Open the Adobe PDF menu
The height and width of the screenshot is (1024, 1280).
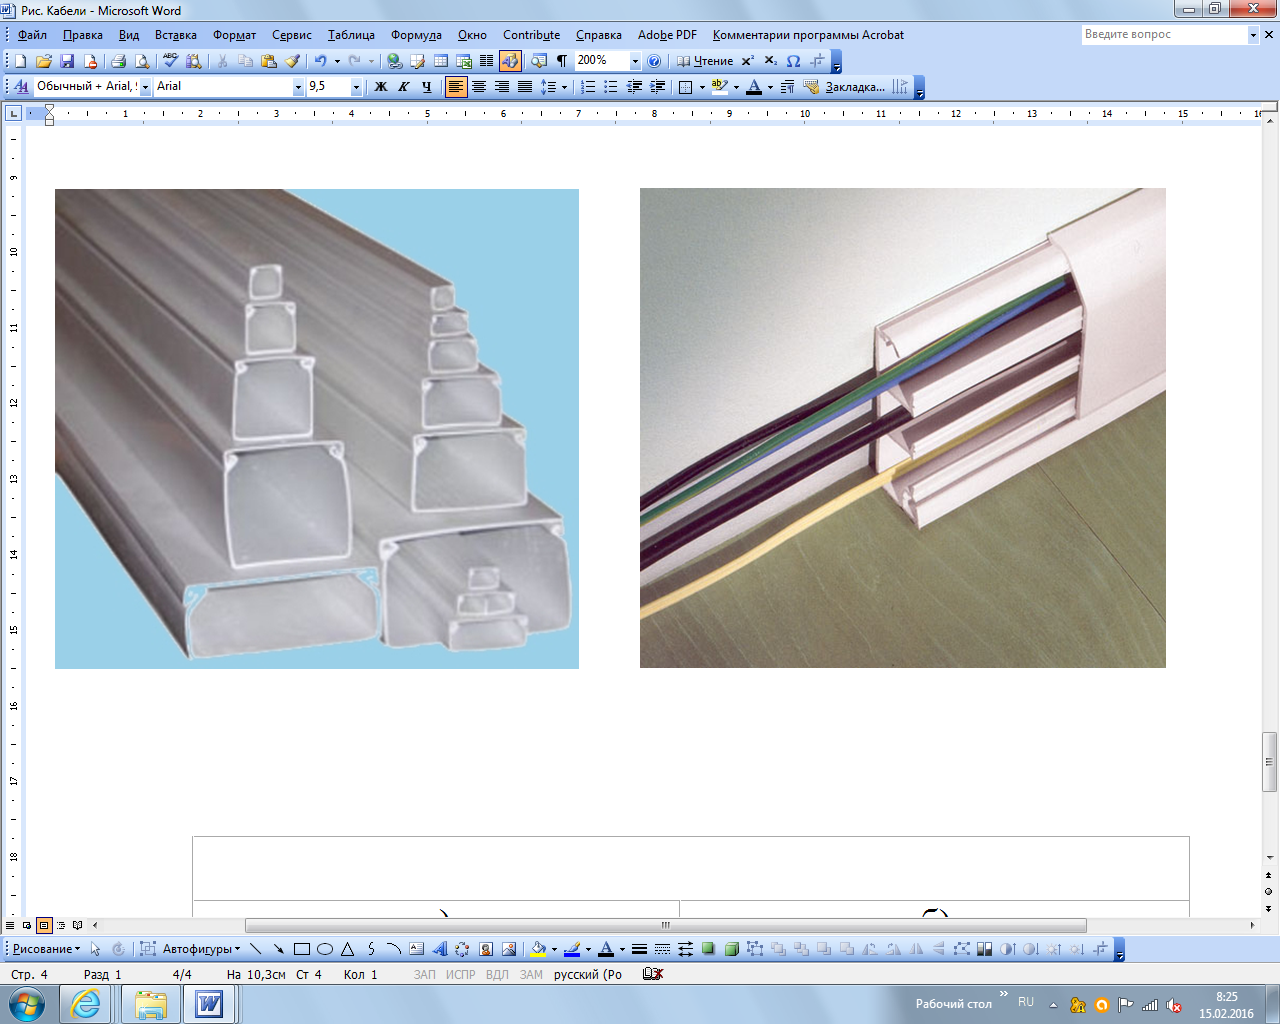tap(667, 35)
